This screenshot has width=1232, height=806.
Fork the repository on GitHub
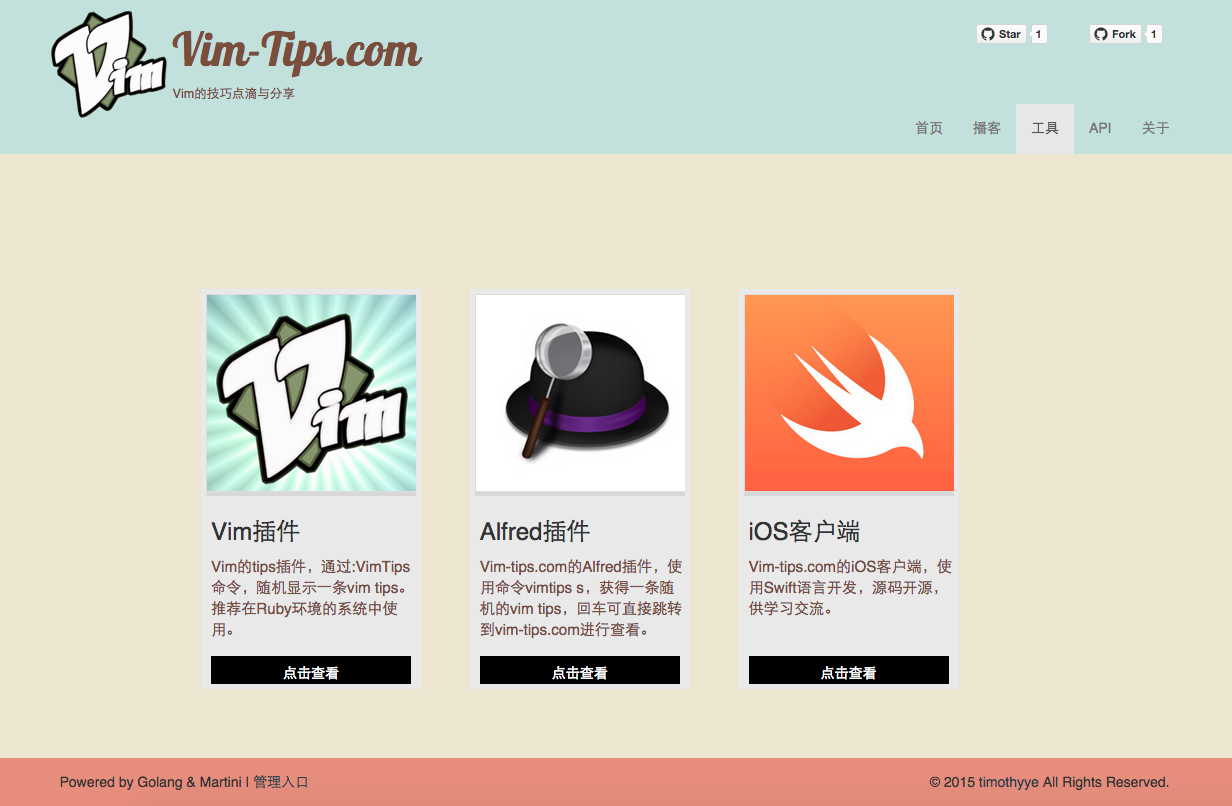[1115, 34]
